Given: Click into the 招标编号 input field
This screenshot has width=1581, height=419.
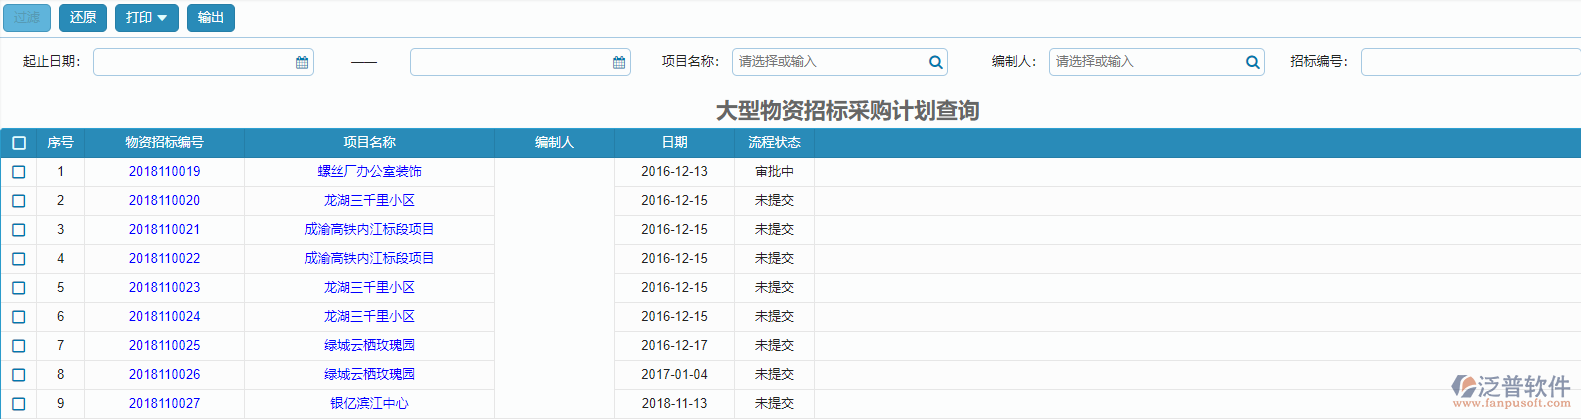Looking at the screenshot, I should (1468, 62).
